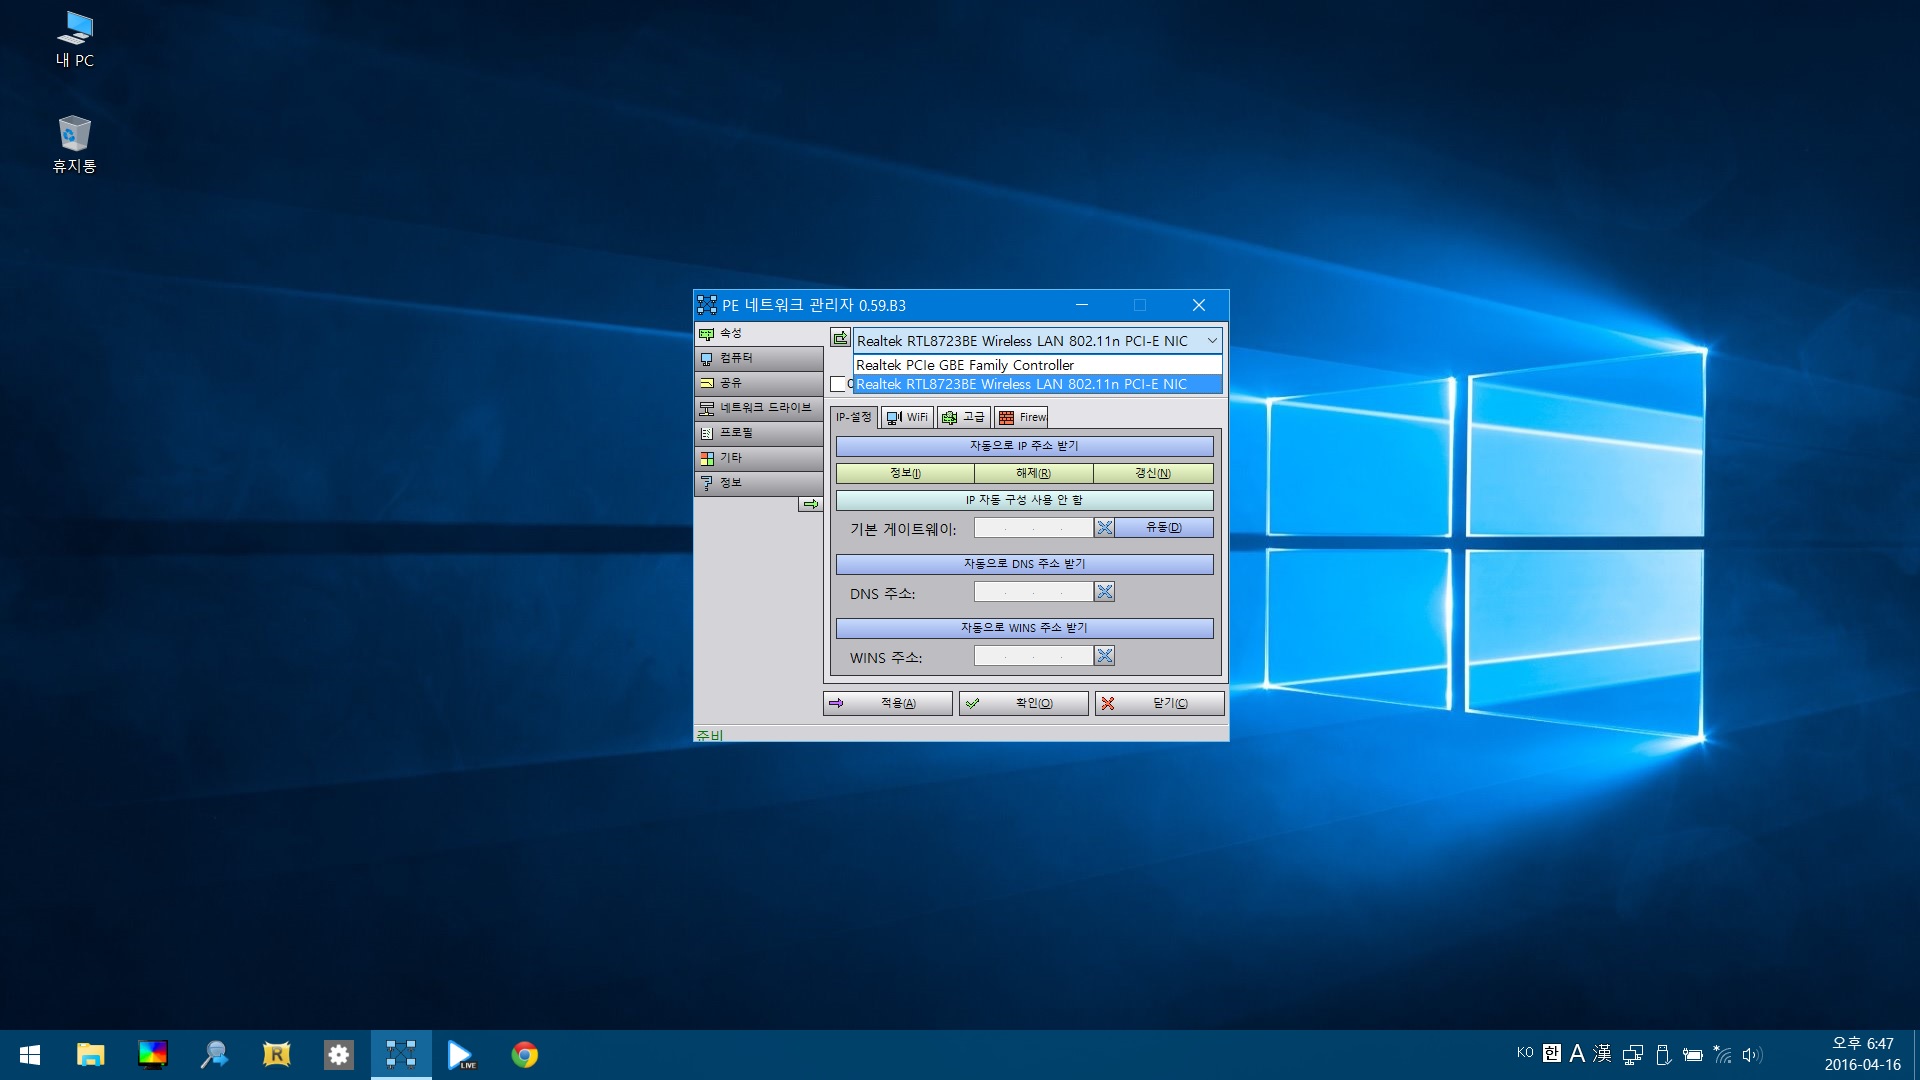Select Realtek RTL8723BE Wireless LAN in dropdown list
This screenshot has height=1080, width=1920.
1038,384
